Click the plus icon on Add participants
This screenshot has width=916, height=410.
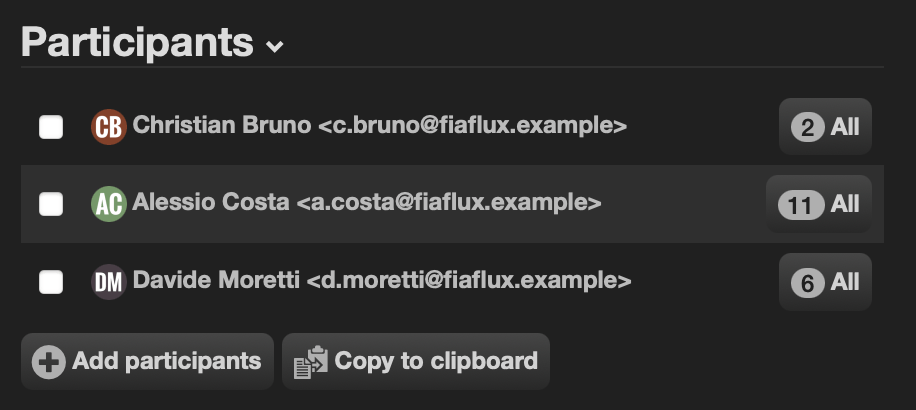pos(48,362)
